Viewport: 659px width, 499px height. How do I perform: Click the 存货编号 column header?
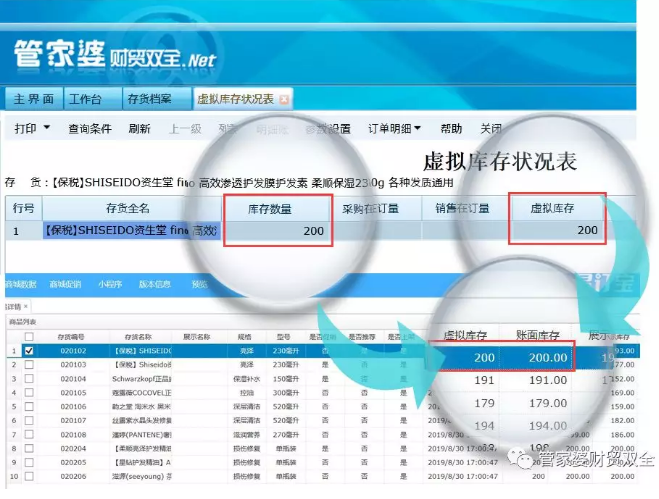[x=71, y=337]
